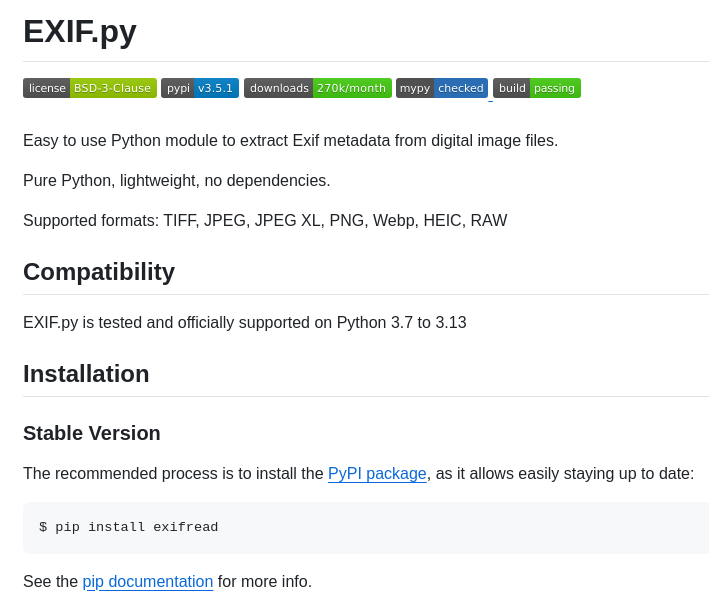
Task: Click the EXIF.py main heading
Action: 80,32
